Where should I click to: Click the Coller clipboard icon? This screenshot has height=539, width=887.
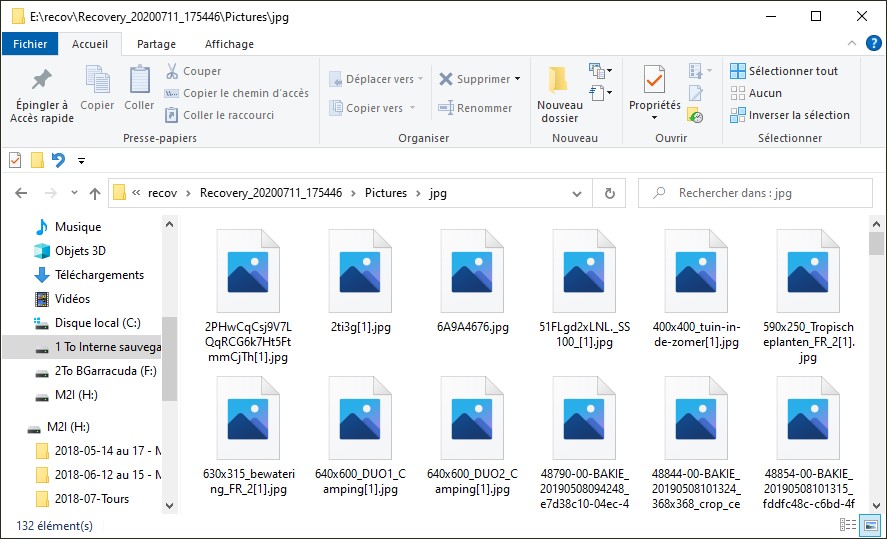(139, 80)
